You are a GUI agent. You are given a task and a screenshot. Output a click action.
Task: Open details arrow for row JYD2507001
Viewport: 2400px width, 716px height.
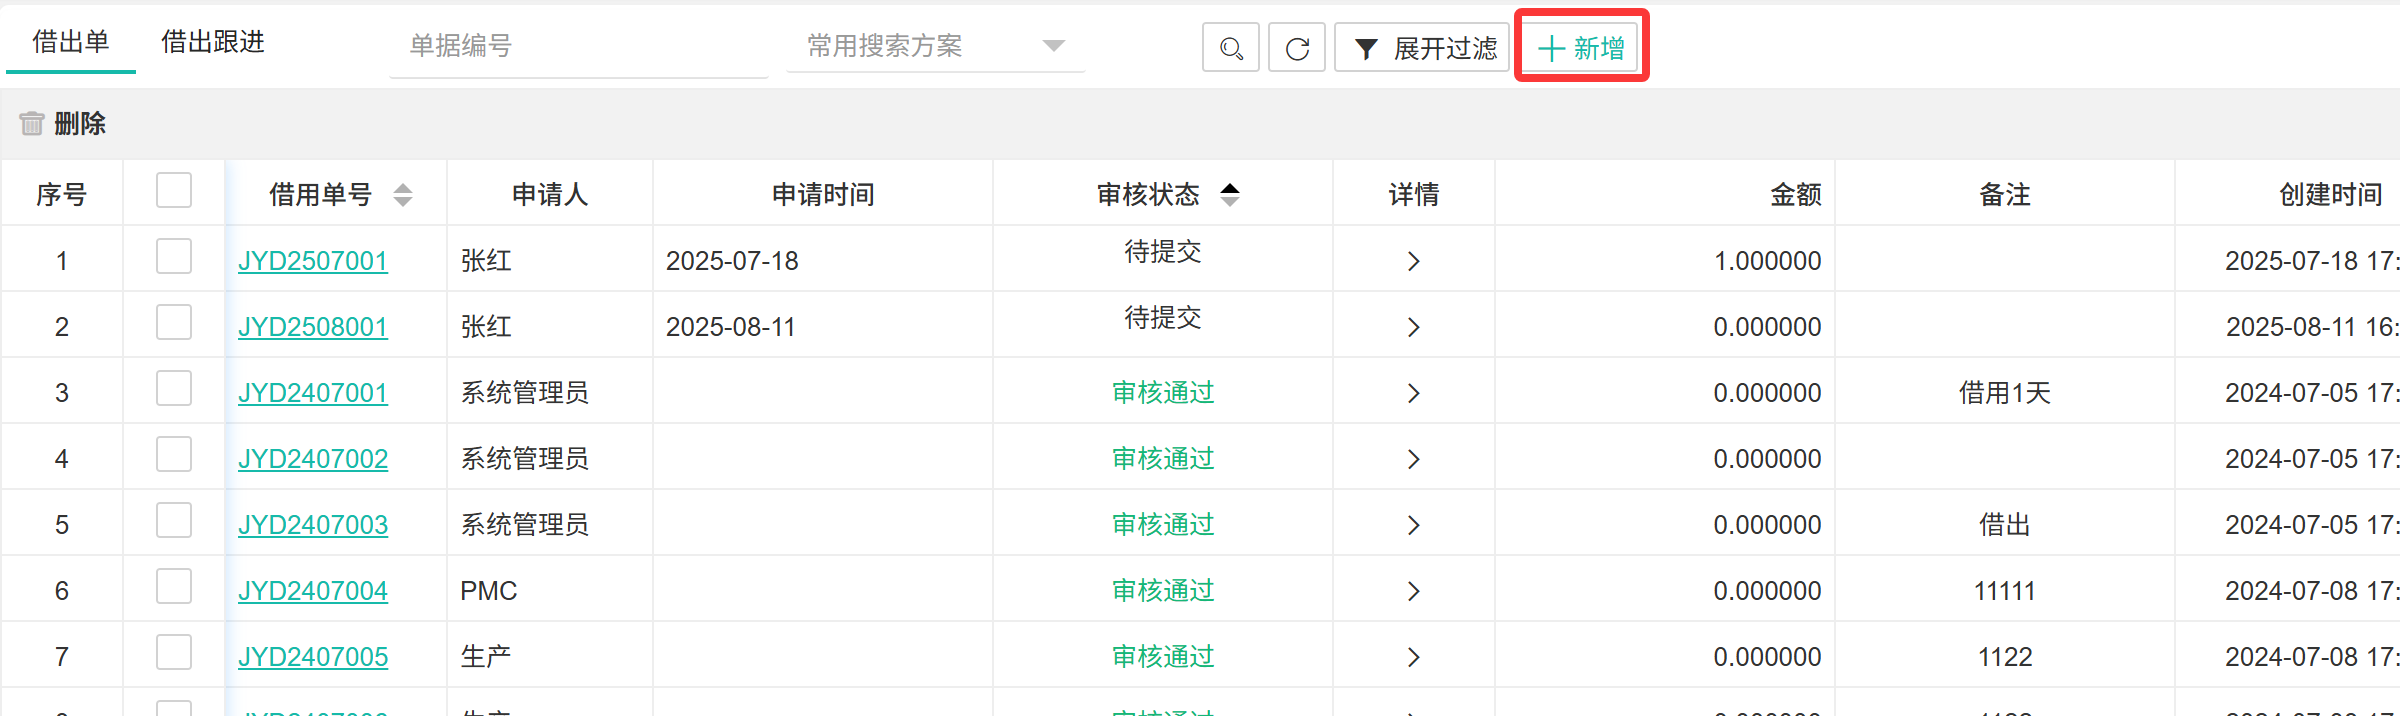[1413, 261]
